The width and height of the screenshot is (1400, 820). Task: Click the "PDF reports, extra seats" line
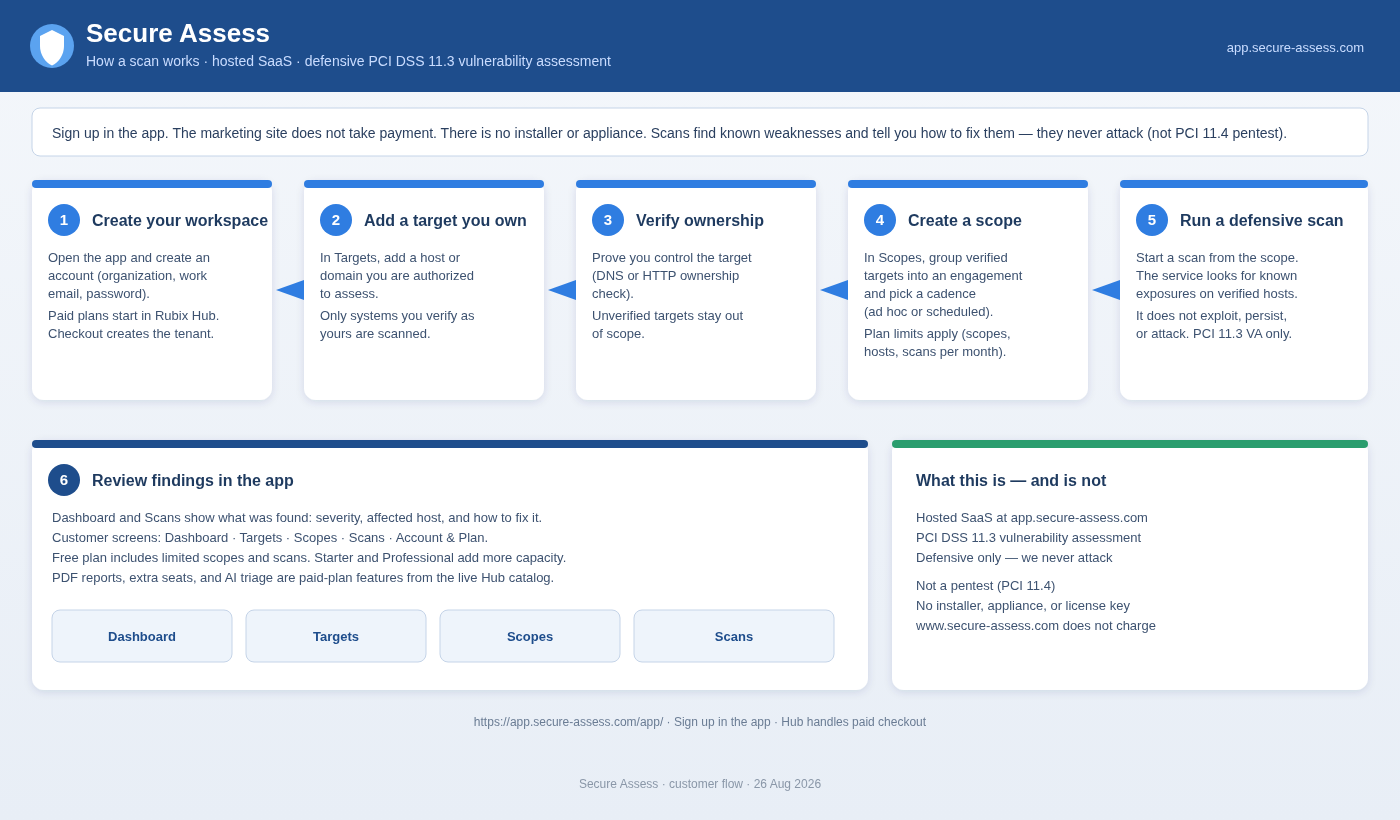303,578
